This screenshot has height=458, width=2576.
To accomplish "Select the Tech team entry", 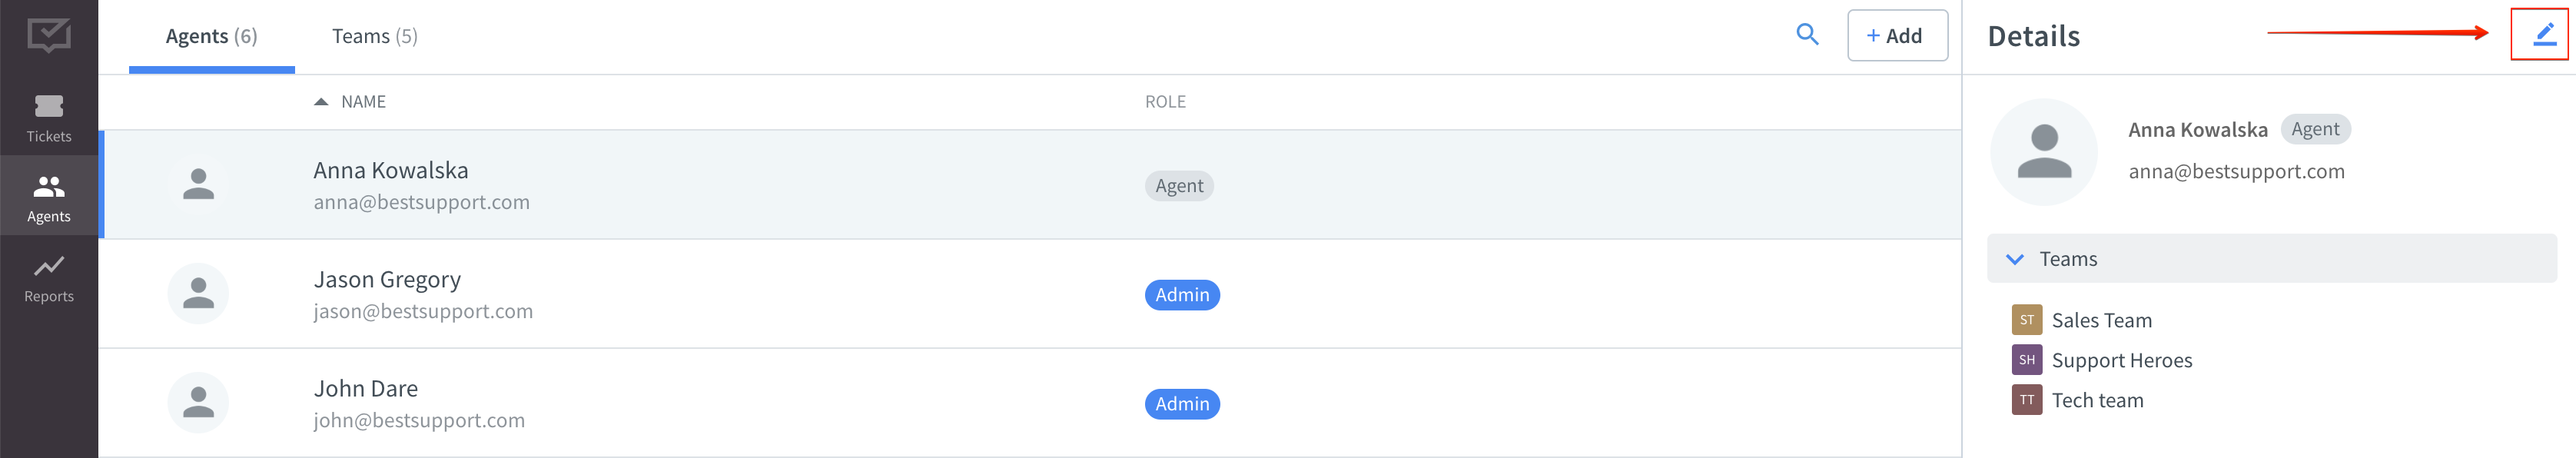I will (x=2096, y=400).
